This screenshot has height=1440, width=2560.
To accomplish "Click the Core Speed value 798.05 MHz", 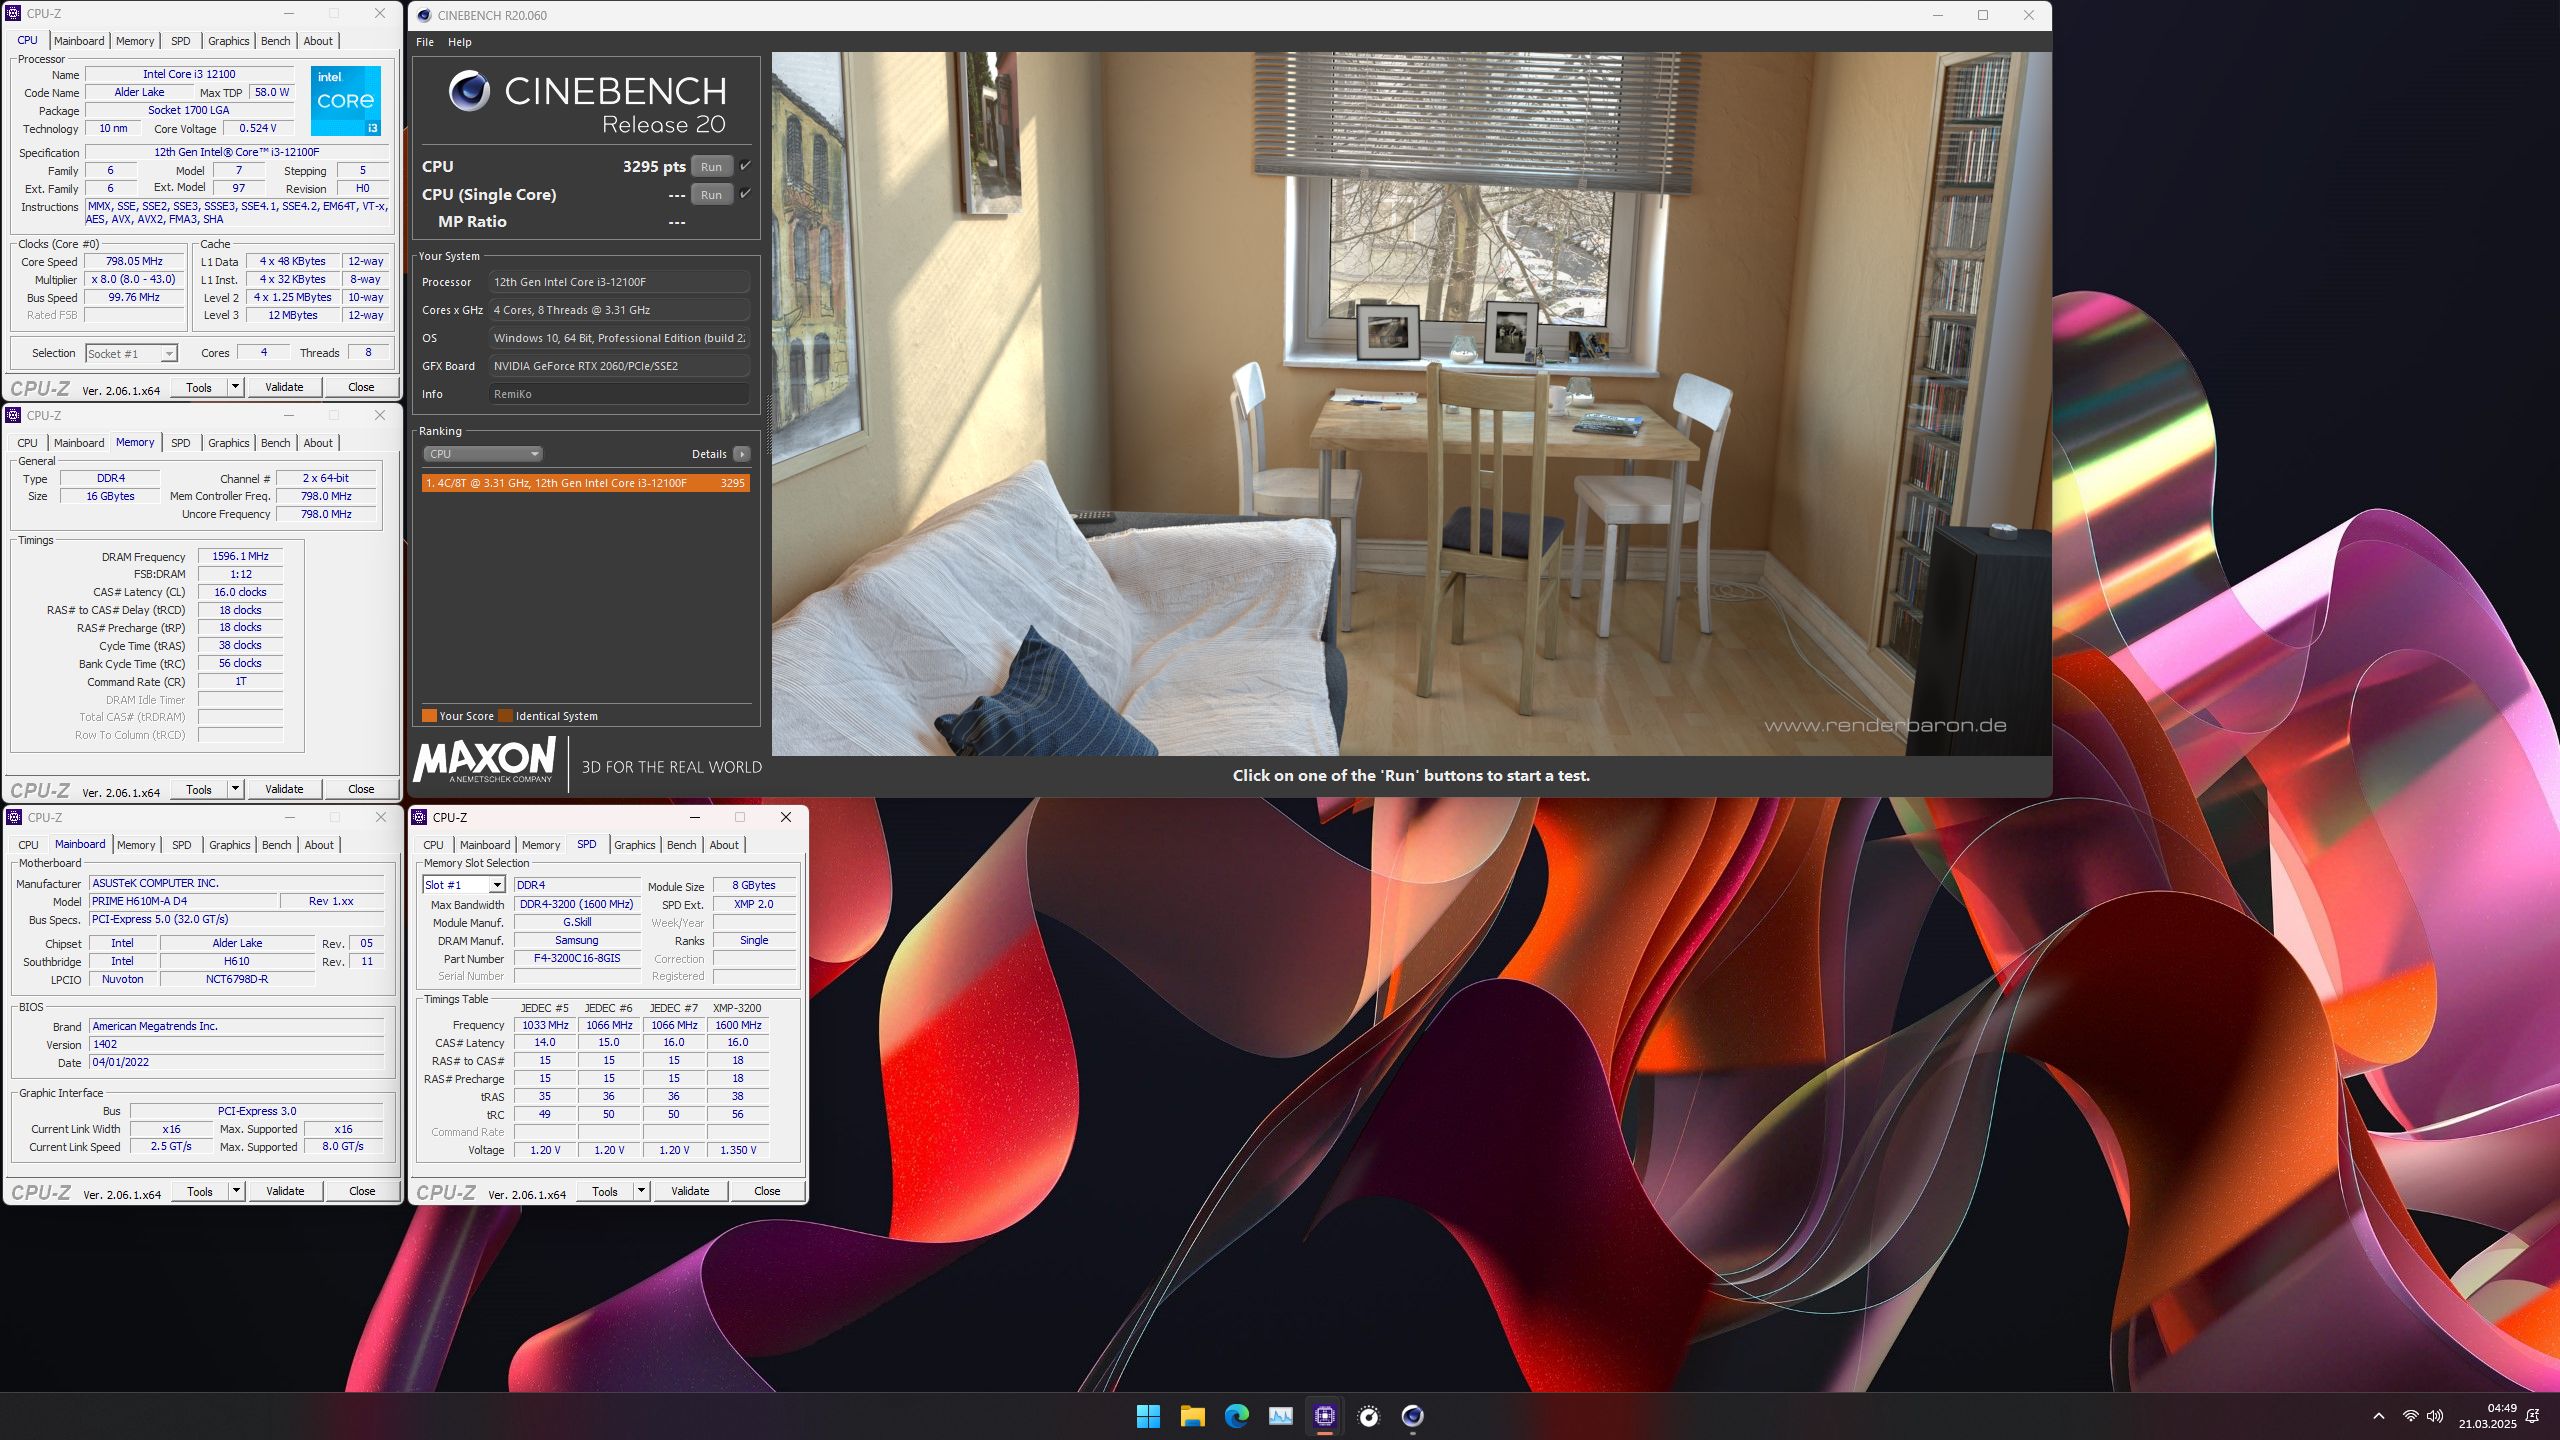I will click(134, 261).
